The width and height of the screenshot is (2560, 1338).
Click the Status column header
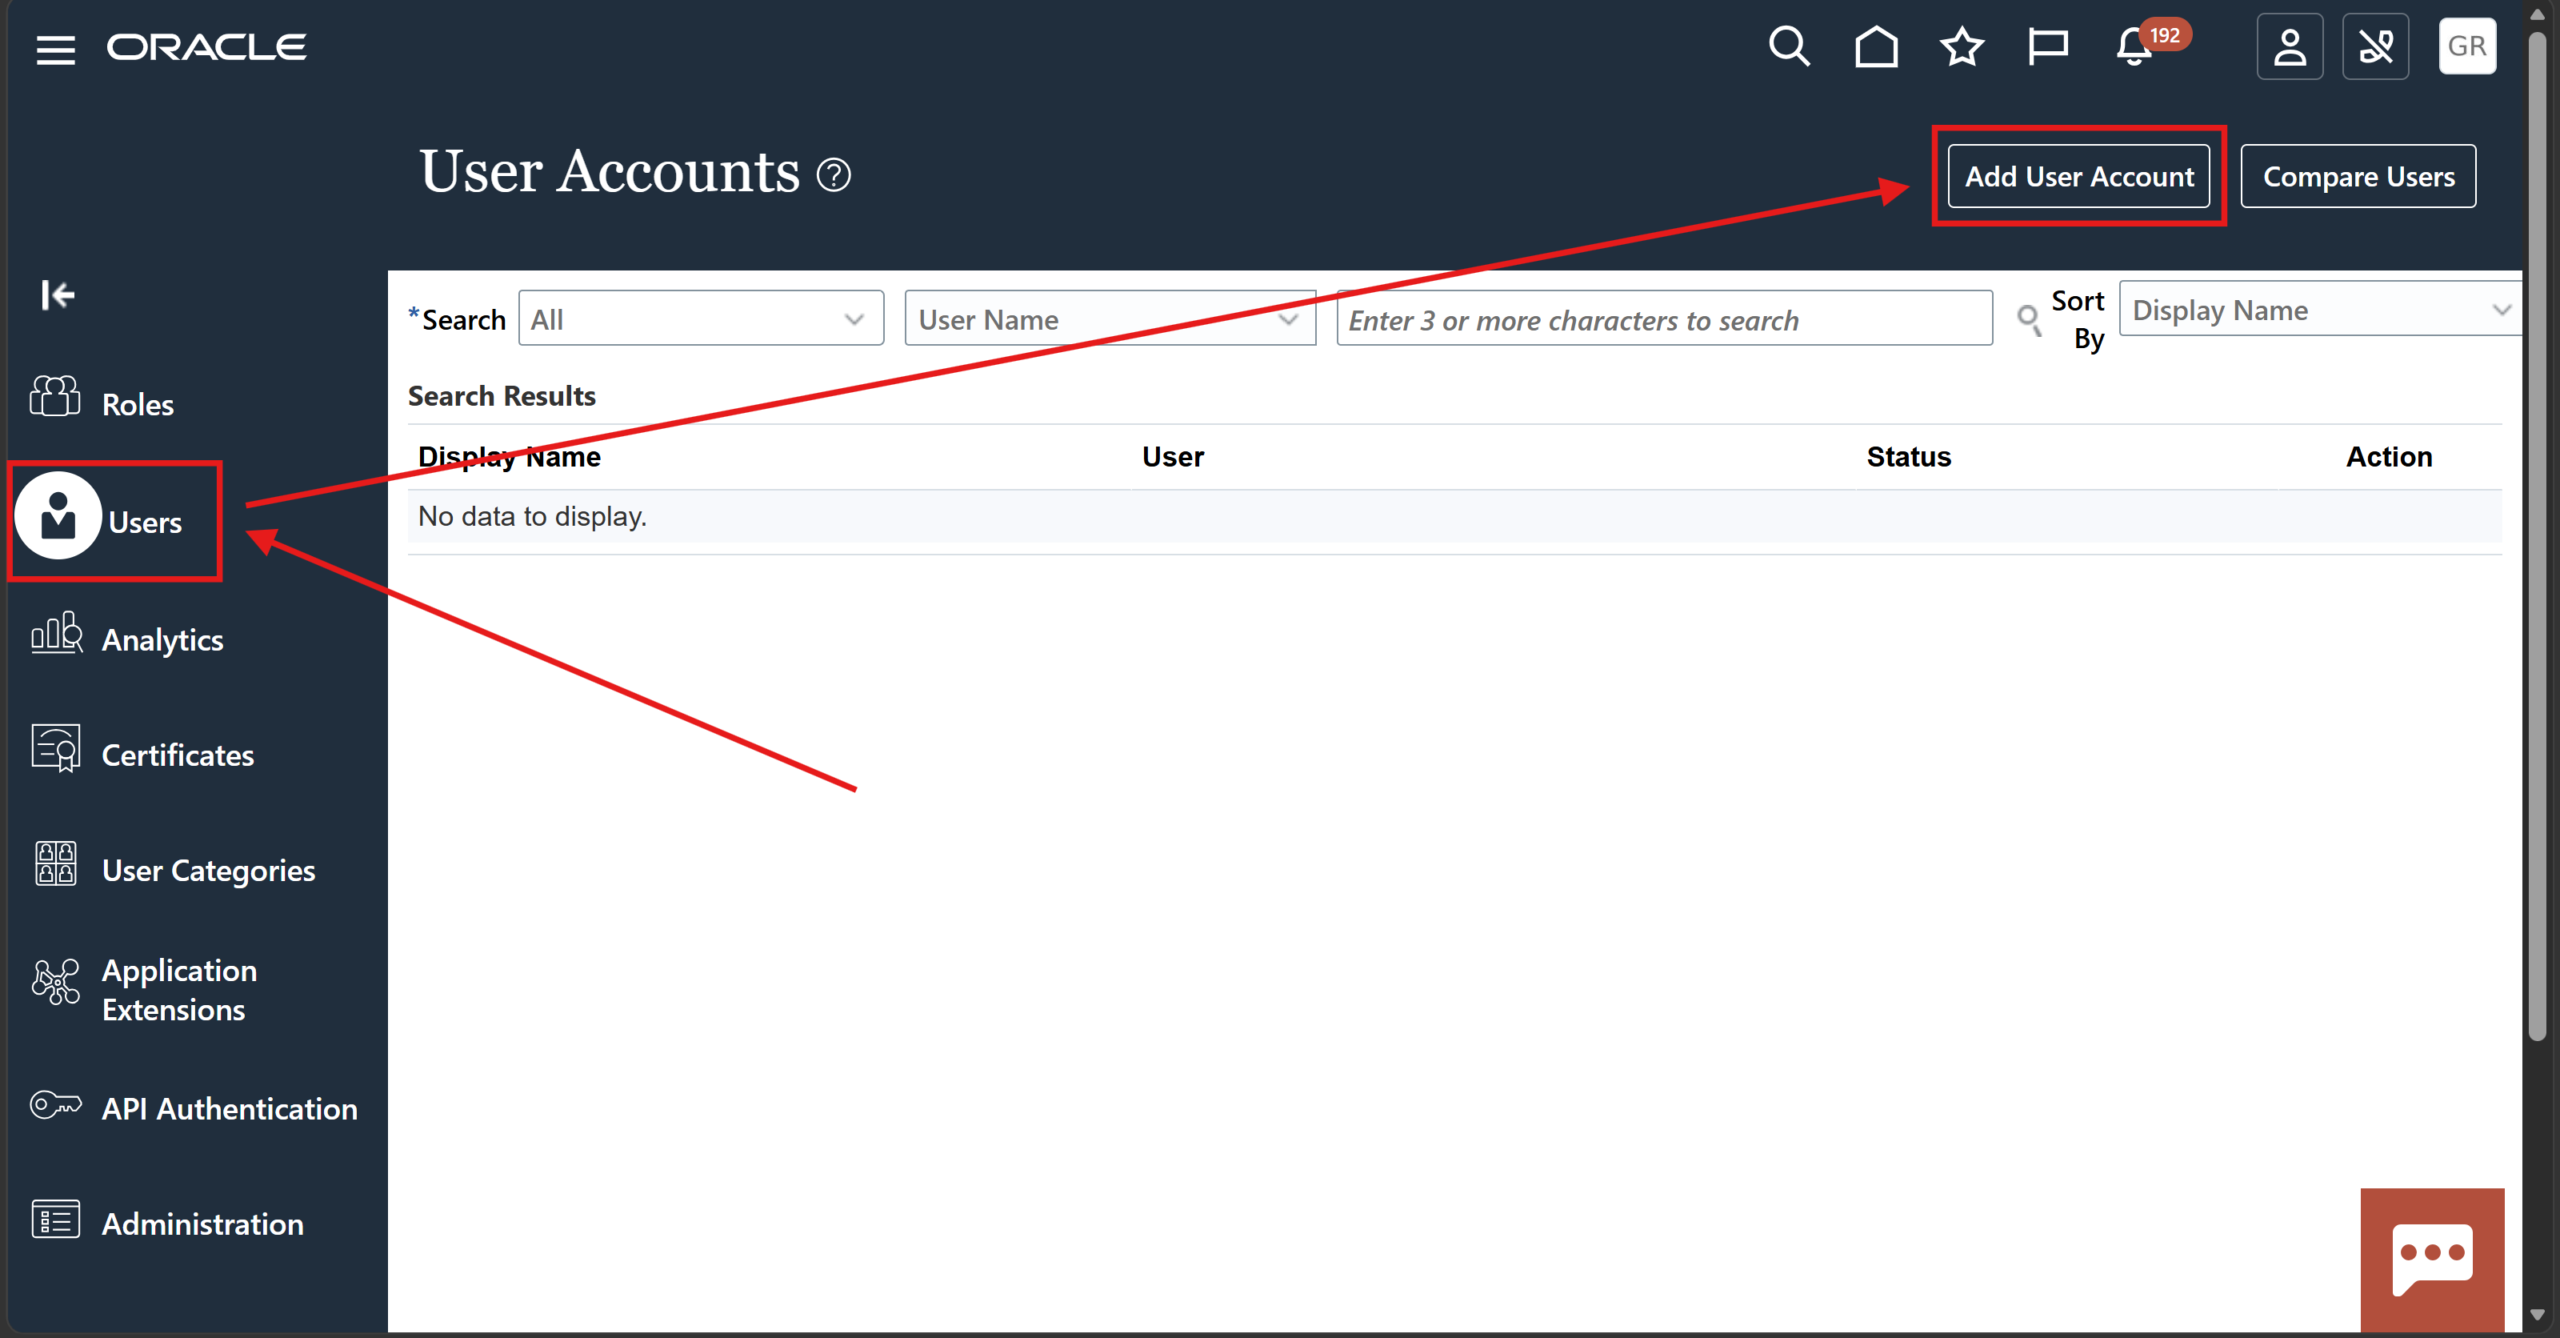1908,457
